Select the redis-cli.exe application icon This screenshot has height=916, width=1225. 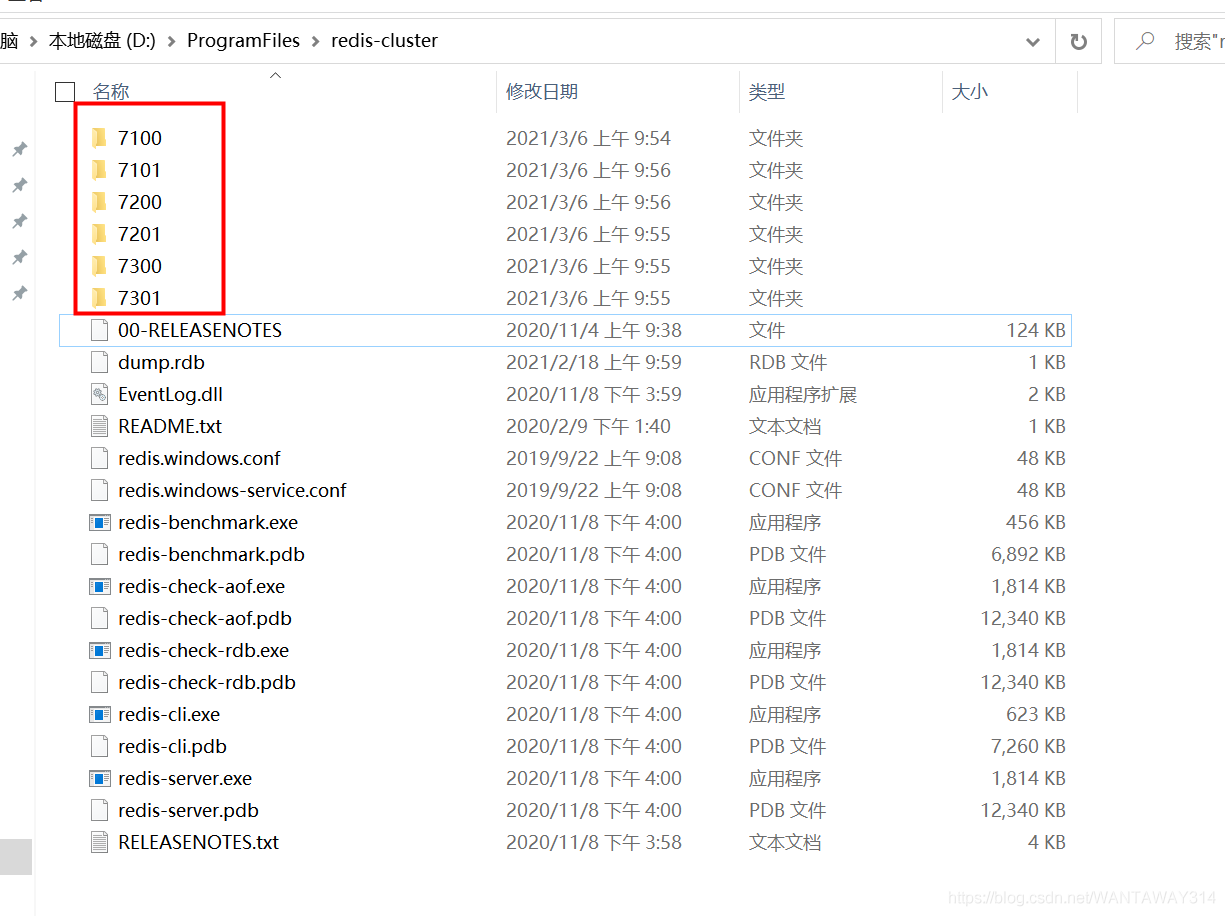(99, 714)
